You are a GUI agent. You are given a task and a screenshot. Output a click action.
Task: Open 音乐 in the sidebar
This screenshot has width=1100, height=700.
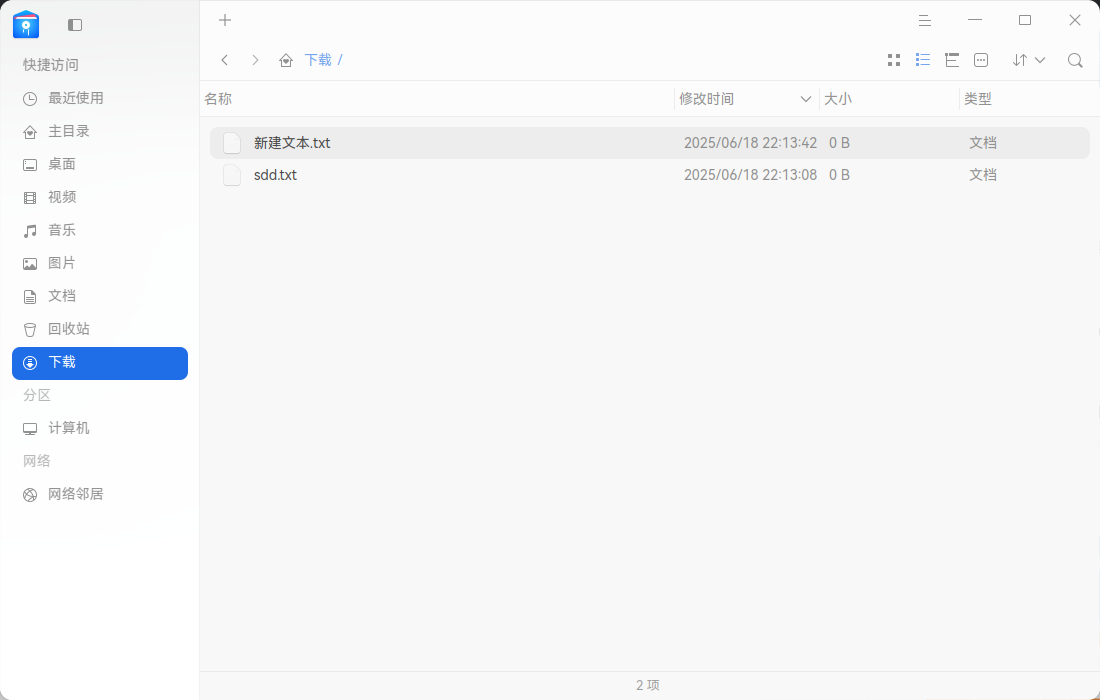click(100, 230)
